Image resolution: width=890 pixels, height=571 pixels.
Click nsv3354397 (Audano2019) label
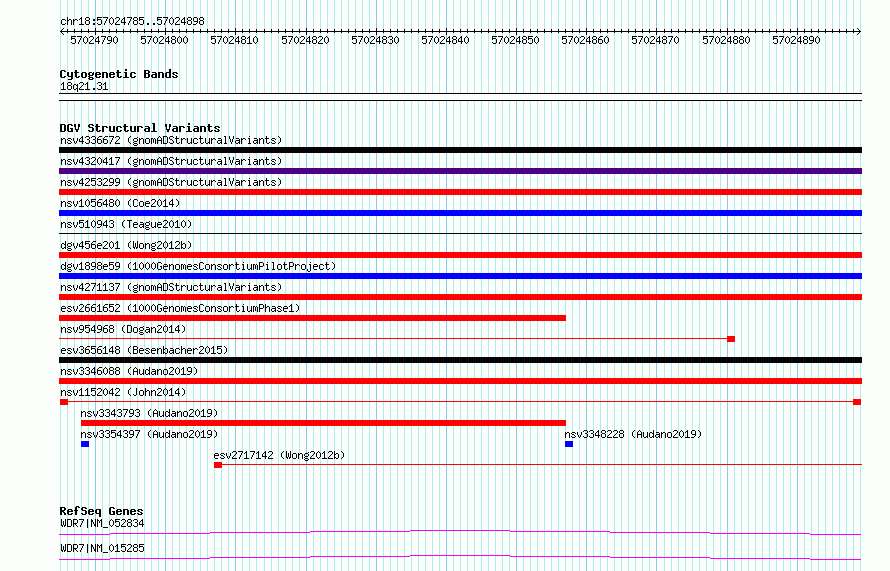(149, 434)
